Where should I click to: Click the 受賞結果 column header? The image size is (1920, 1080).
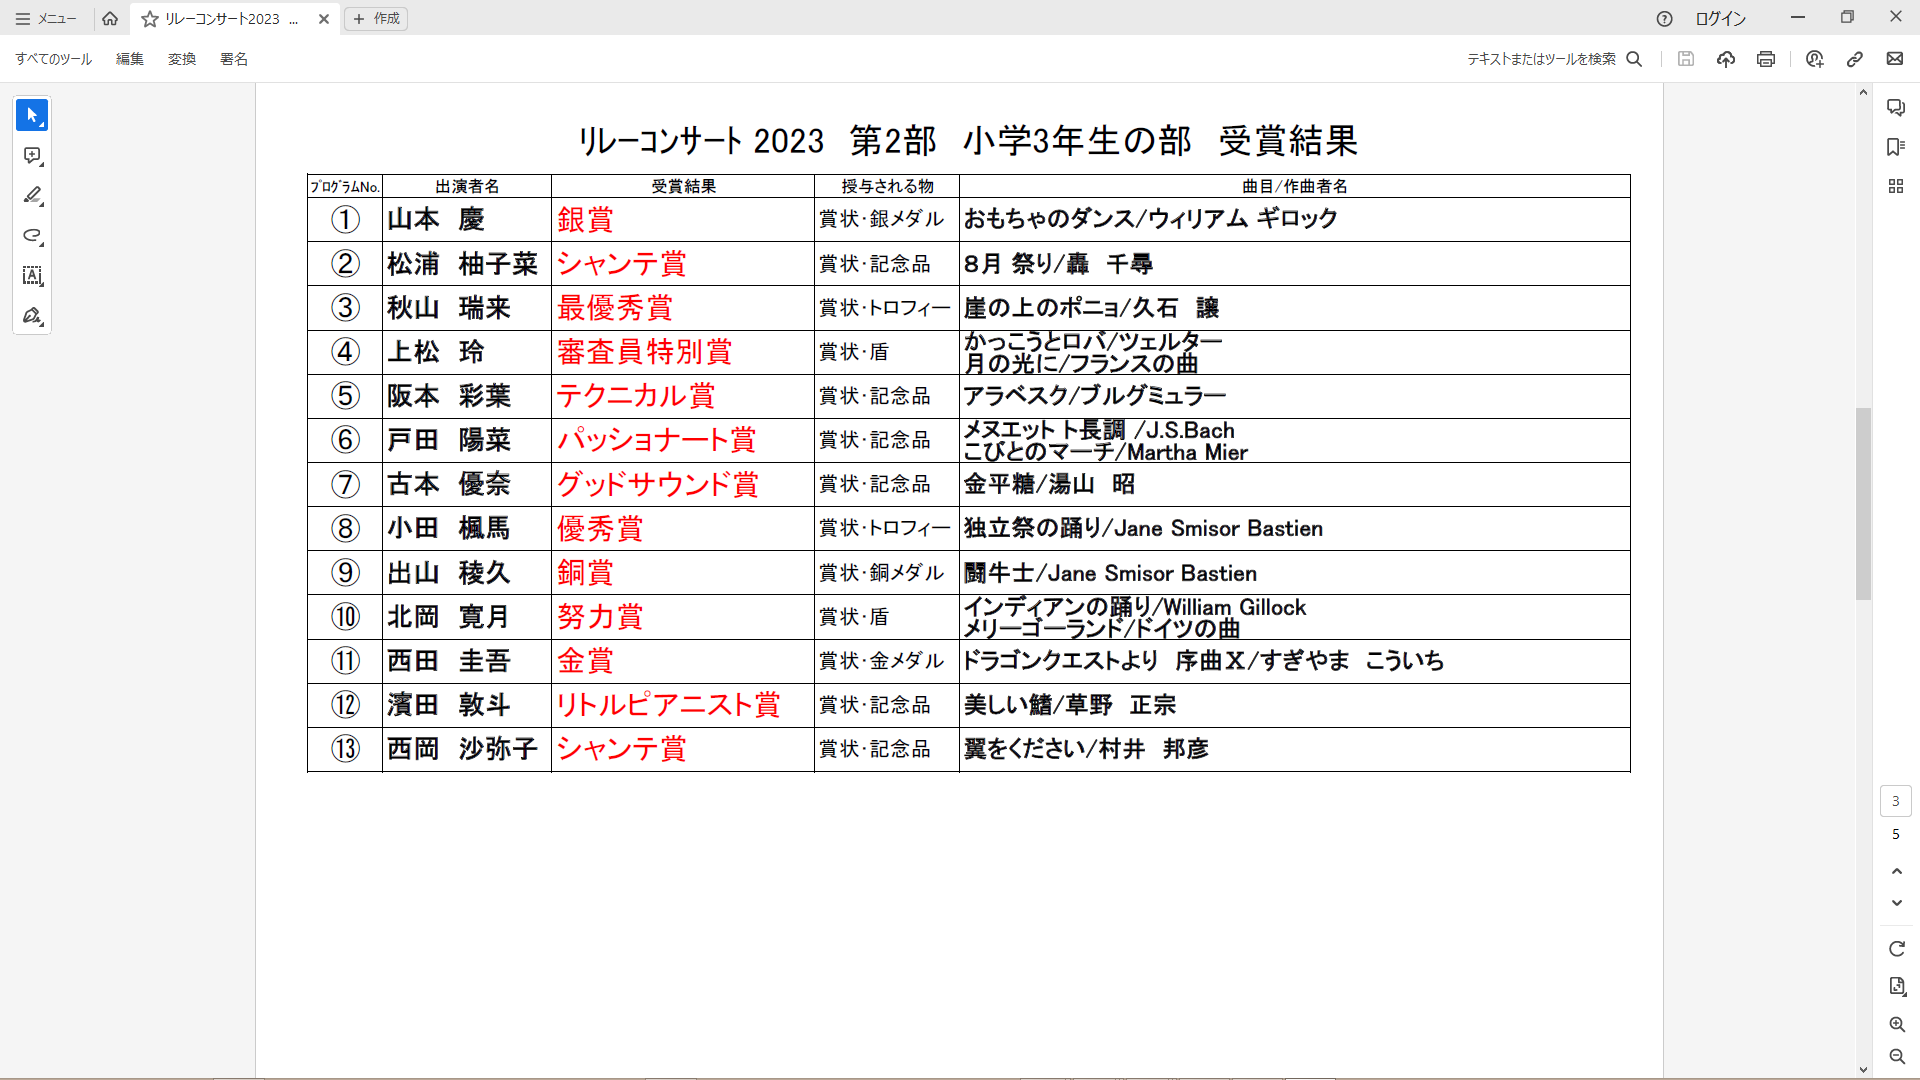pyautogui.click(x=683, y=186)
